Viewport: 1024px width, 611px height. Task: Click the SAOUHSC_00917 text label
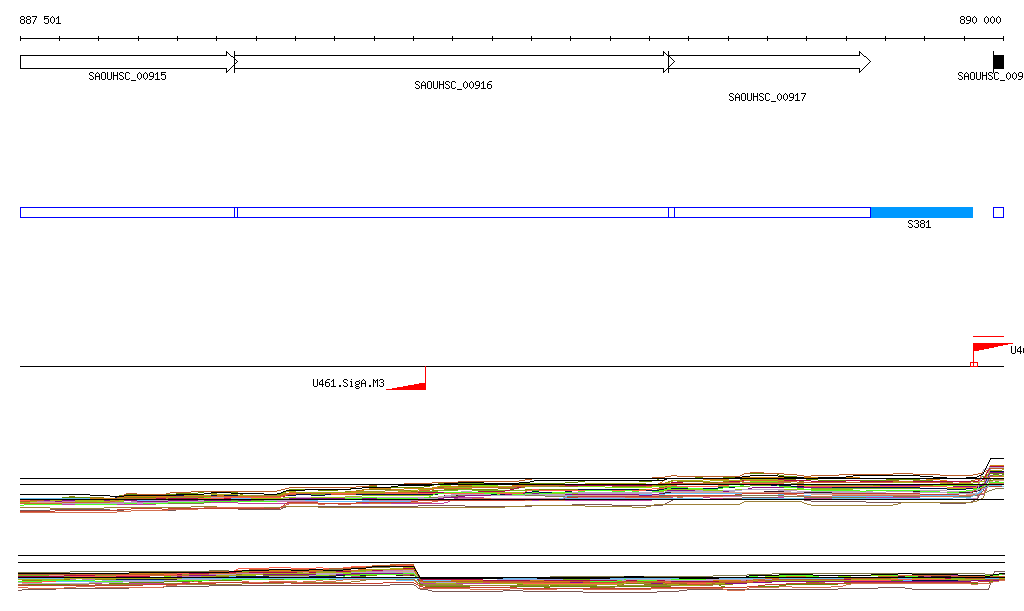(x=767, y=98)
